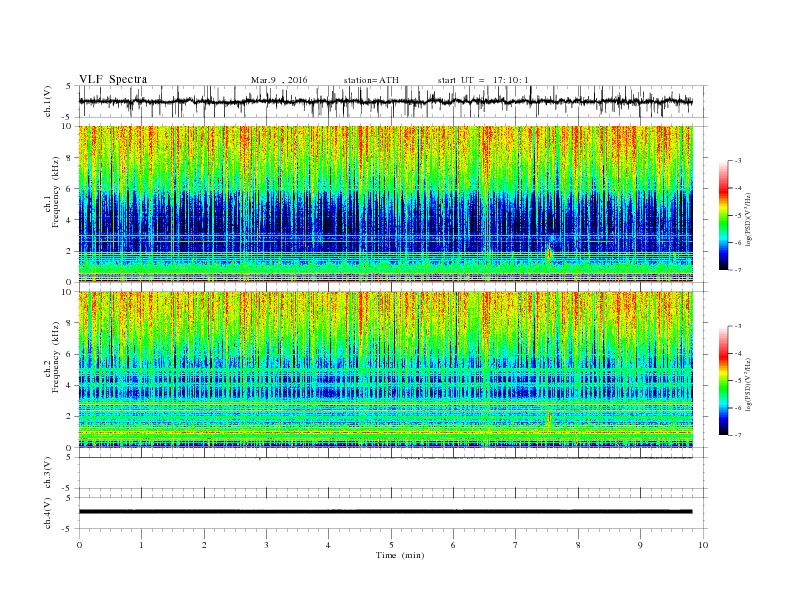
Task: Click the "-3" tick on ch.1 colorbar
Action: (x=738, y=161)
